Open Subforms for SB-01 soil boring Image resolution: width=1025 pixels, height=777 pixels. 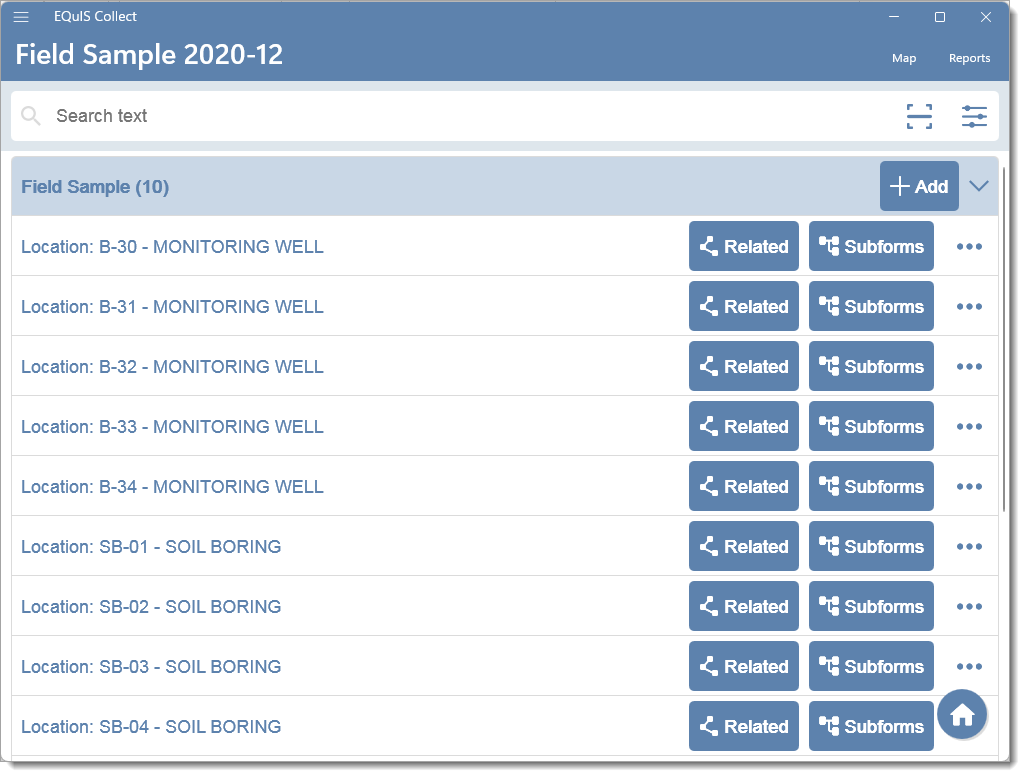pyautogui.click(x=871, y=546)
